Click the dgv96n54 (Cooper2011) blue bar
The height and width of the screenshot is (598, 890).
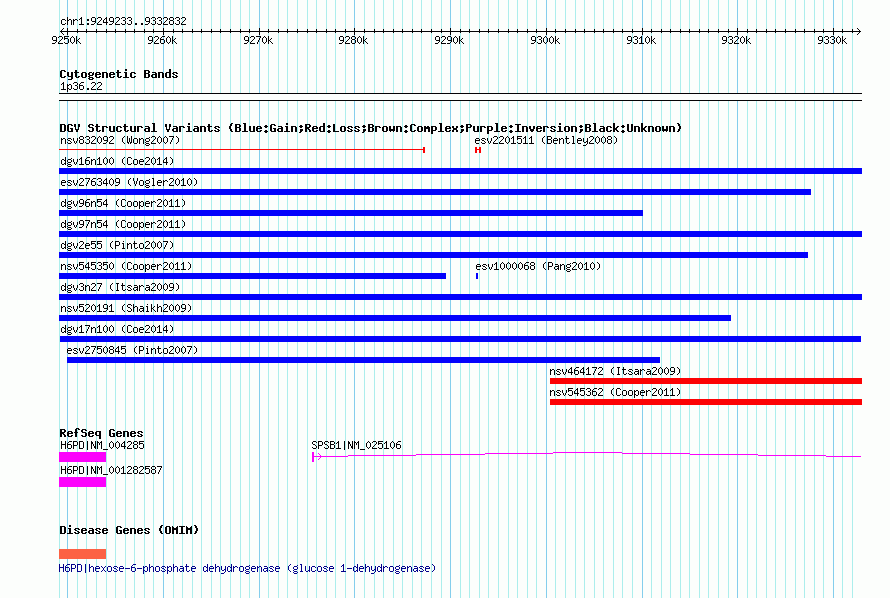351,213
